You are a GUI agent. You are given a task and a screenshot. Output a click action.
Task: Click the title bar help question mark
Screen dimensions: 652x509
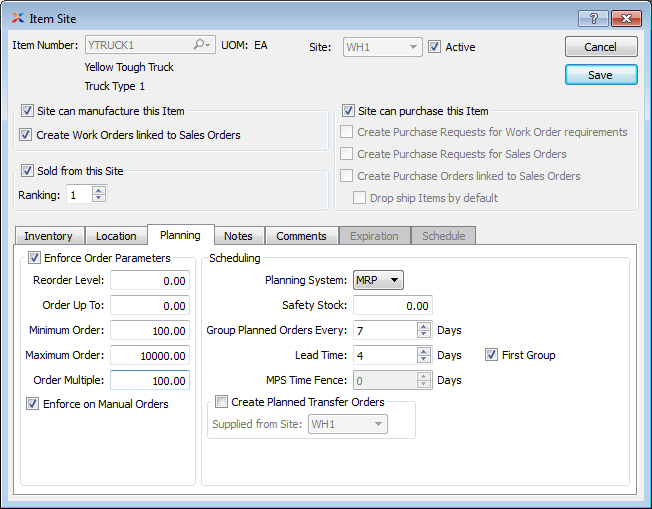click(x=592, y=18)
